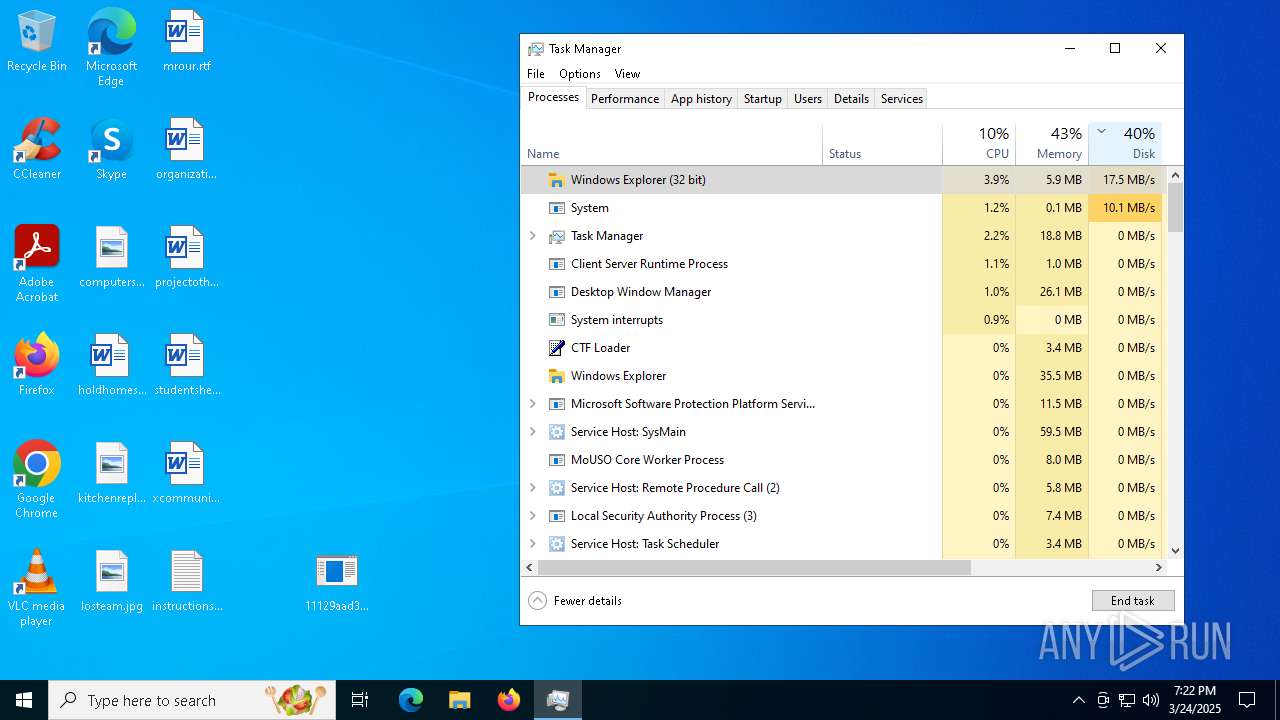Open the notification center icon
This screenshot has height=720, width=1280.
click(1247, 700)
